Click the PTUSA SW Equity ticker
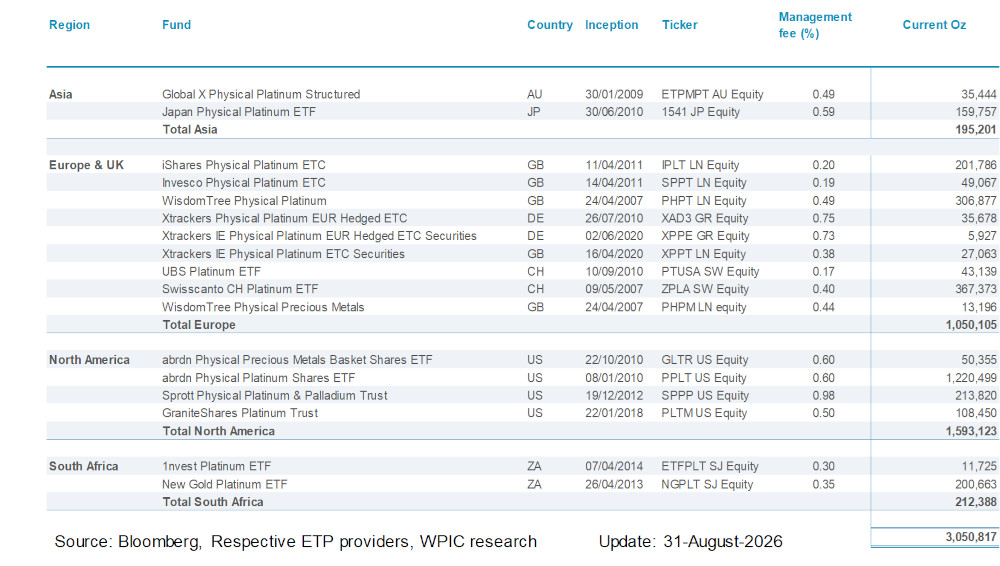This screenshot has width=1000, height=566. (x=710, y=272)
